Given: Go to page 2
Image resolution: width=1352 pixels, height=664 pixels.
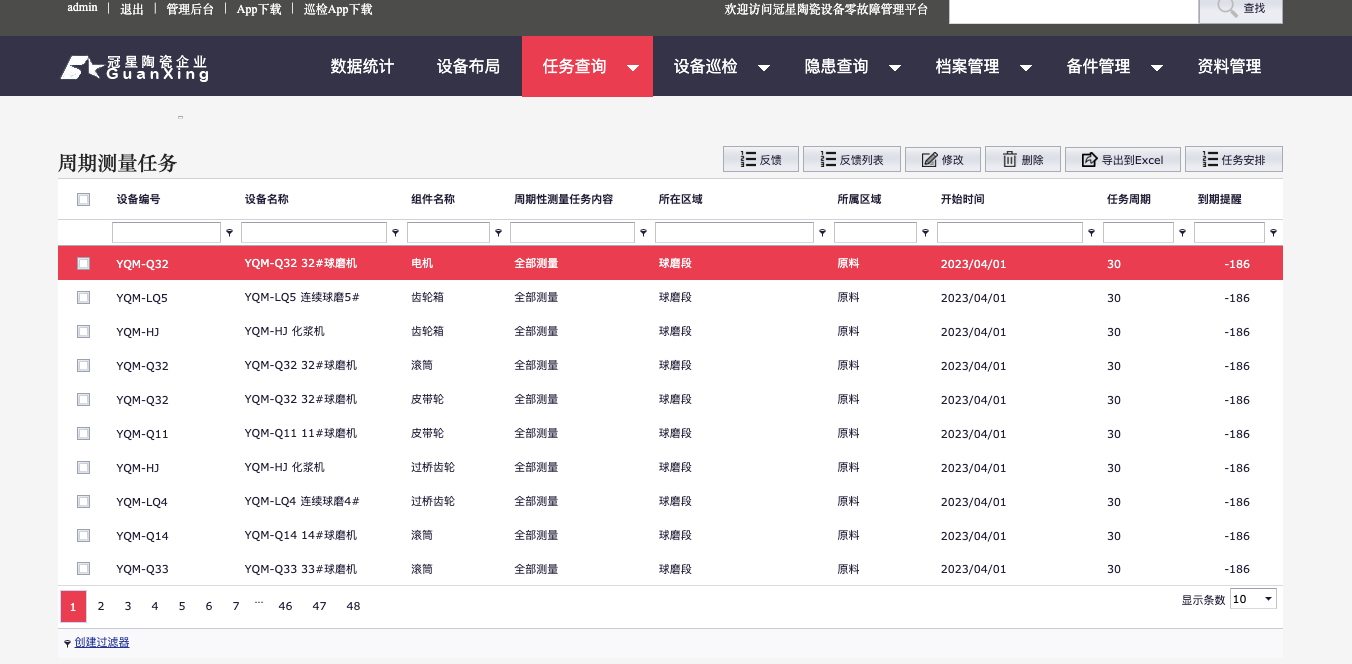Looking at the screenshot, I should tap(101, 606).
